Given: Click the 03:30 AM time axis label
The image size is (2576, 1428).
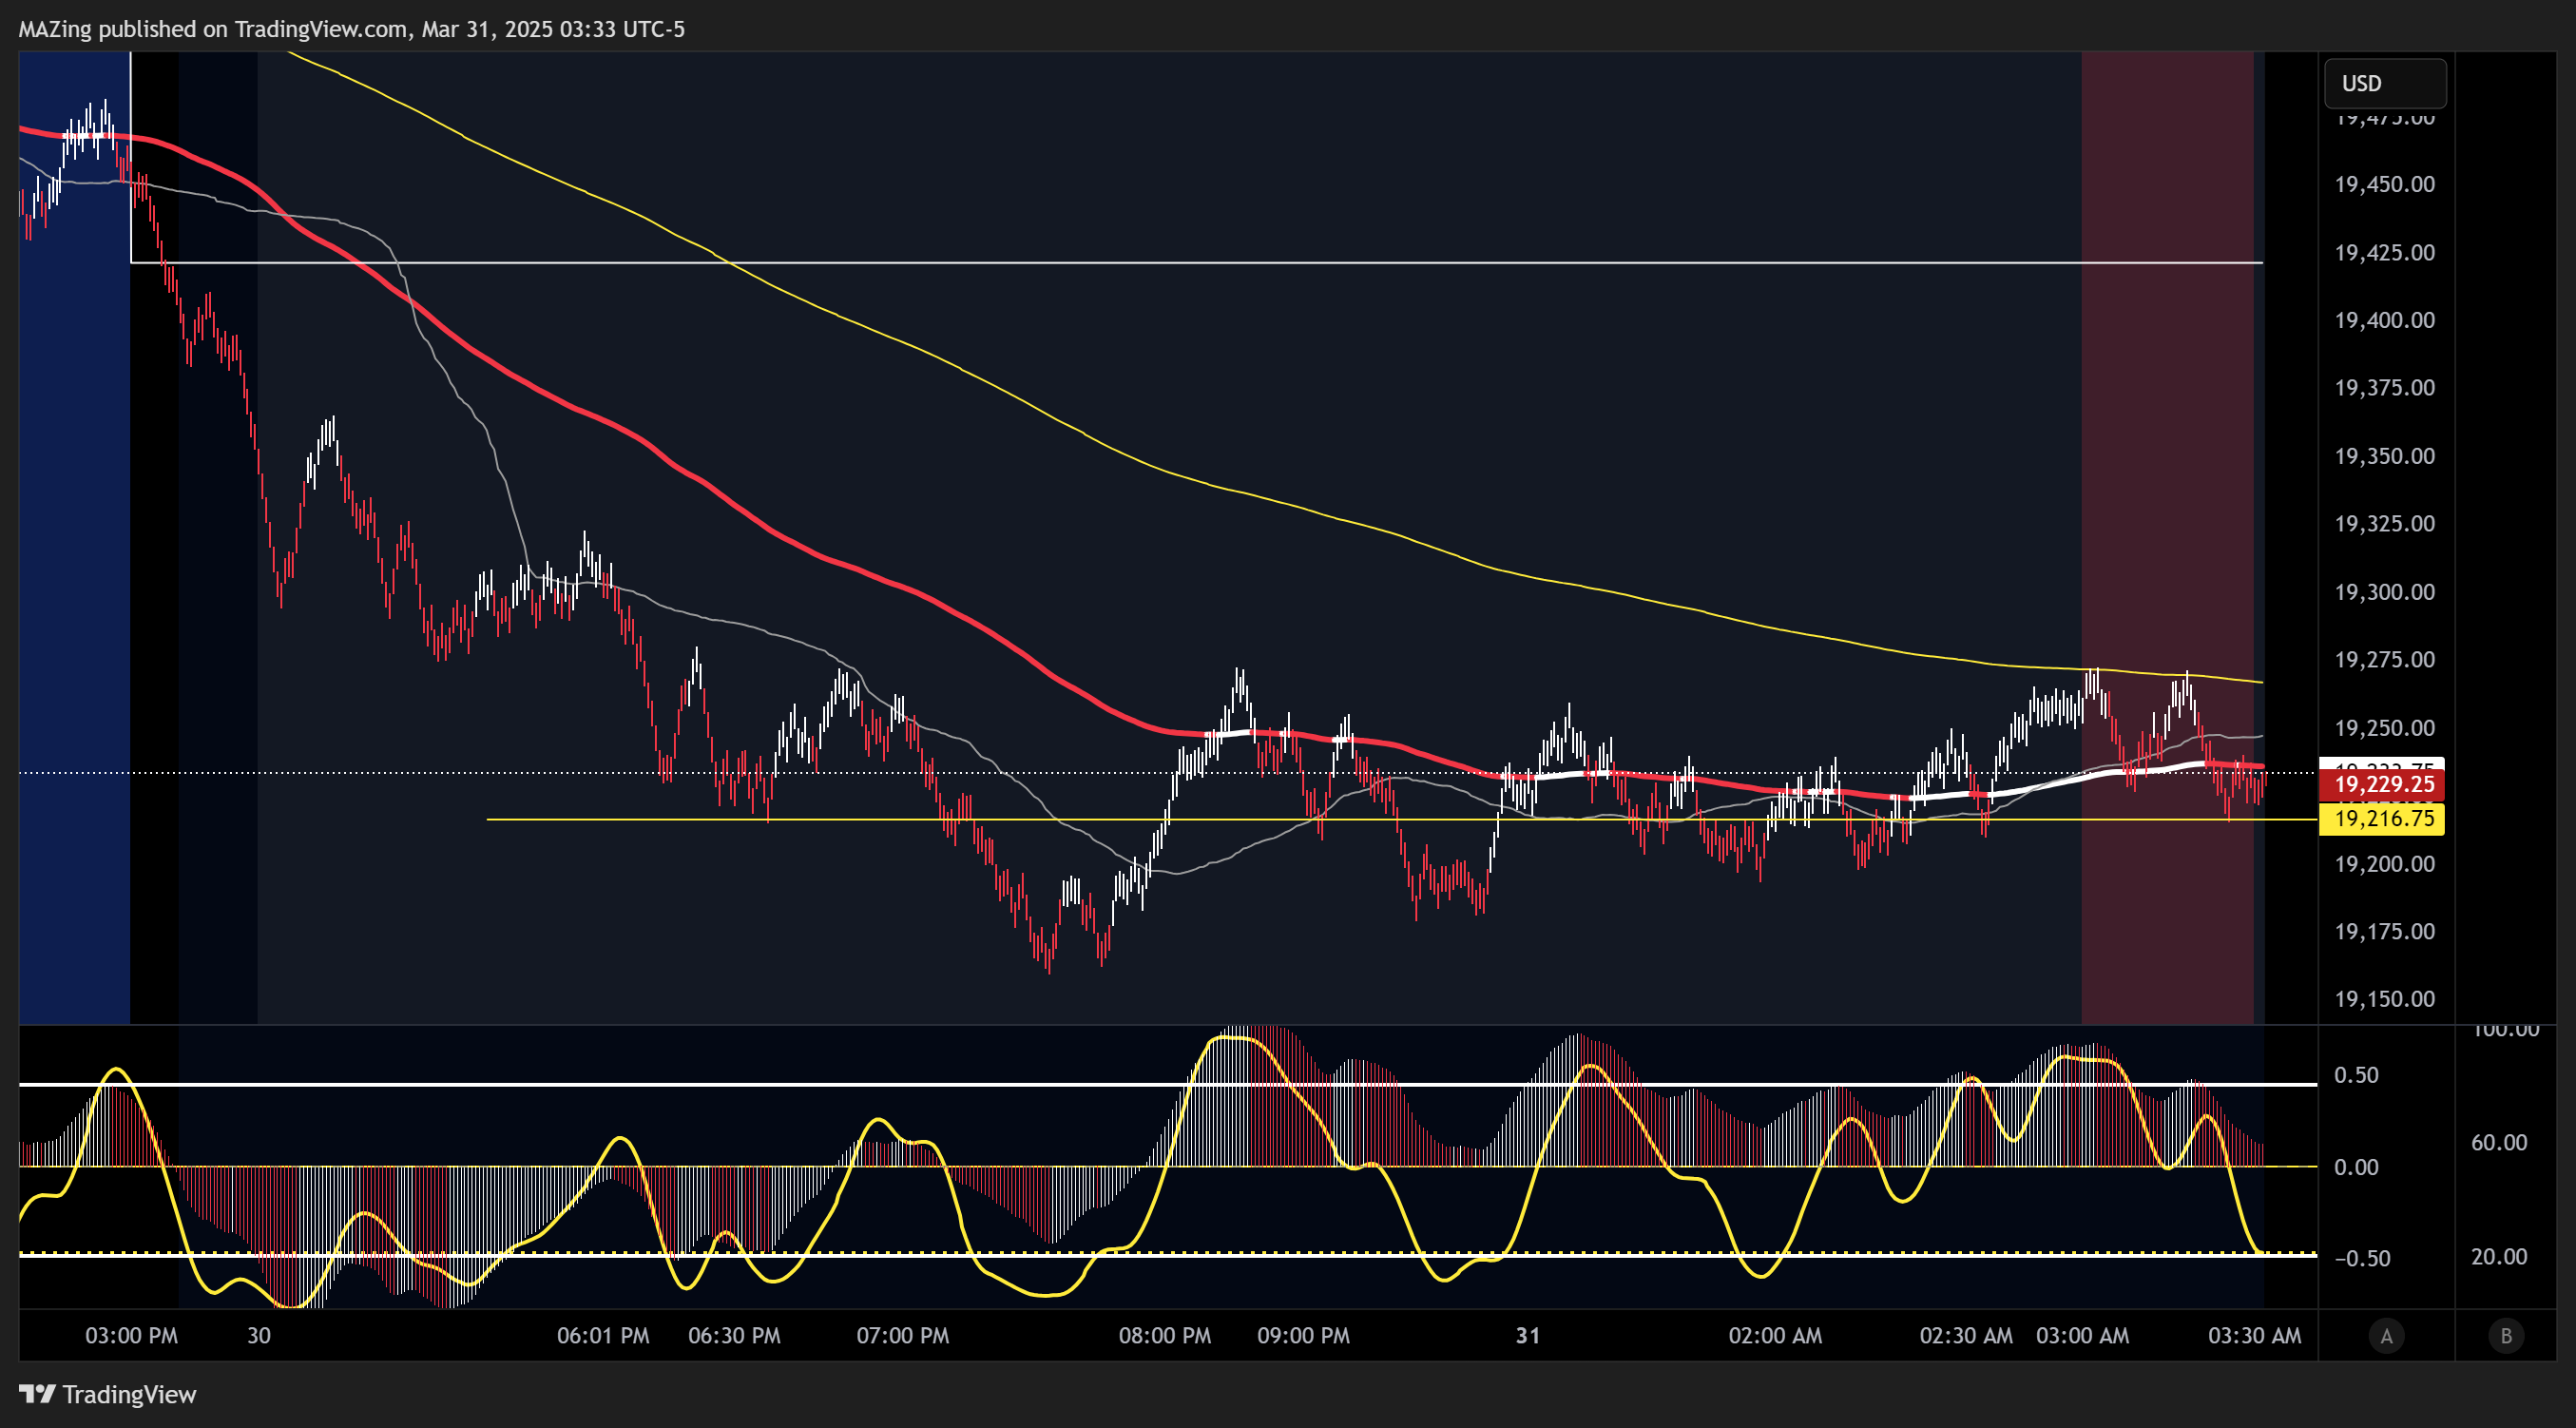Looking at the screenshot, I should click(x=2254, y=1336).
